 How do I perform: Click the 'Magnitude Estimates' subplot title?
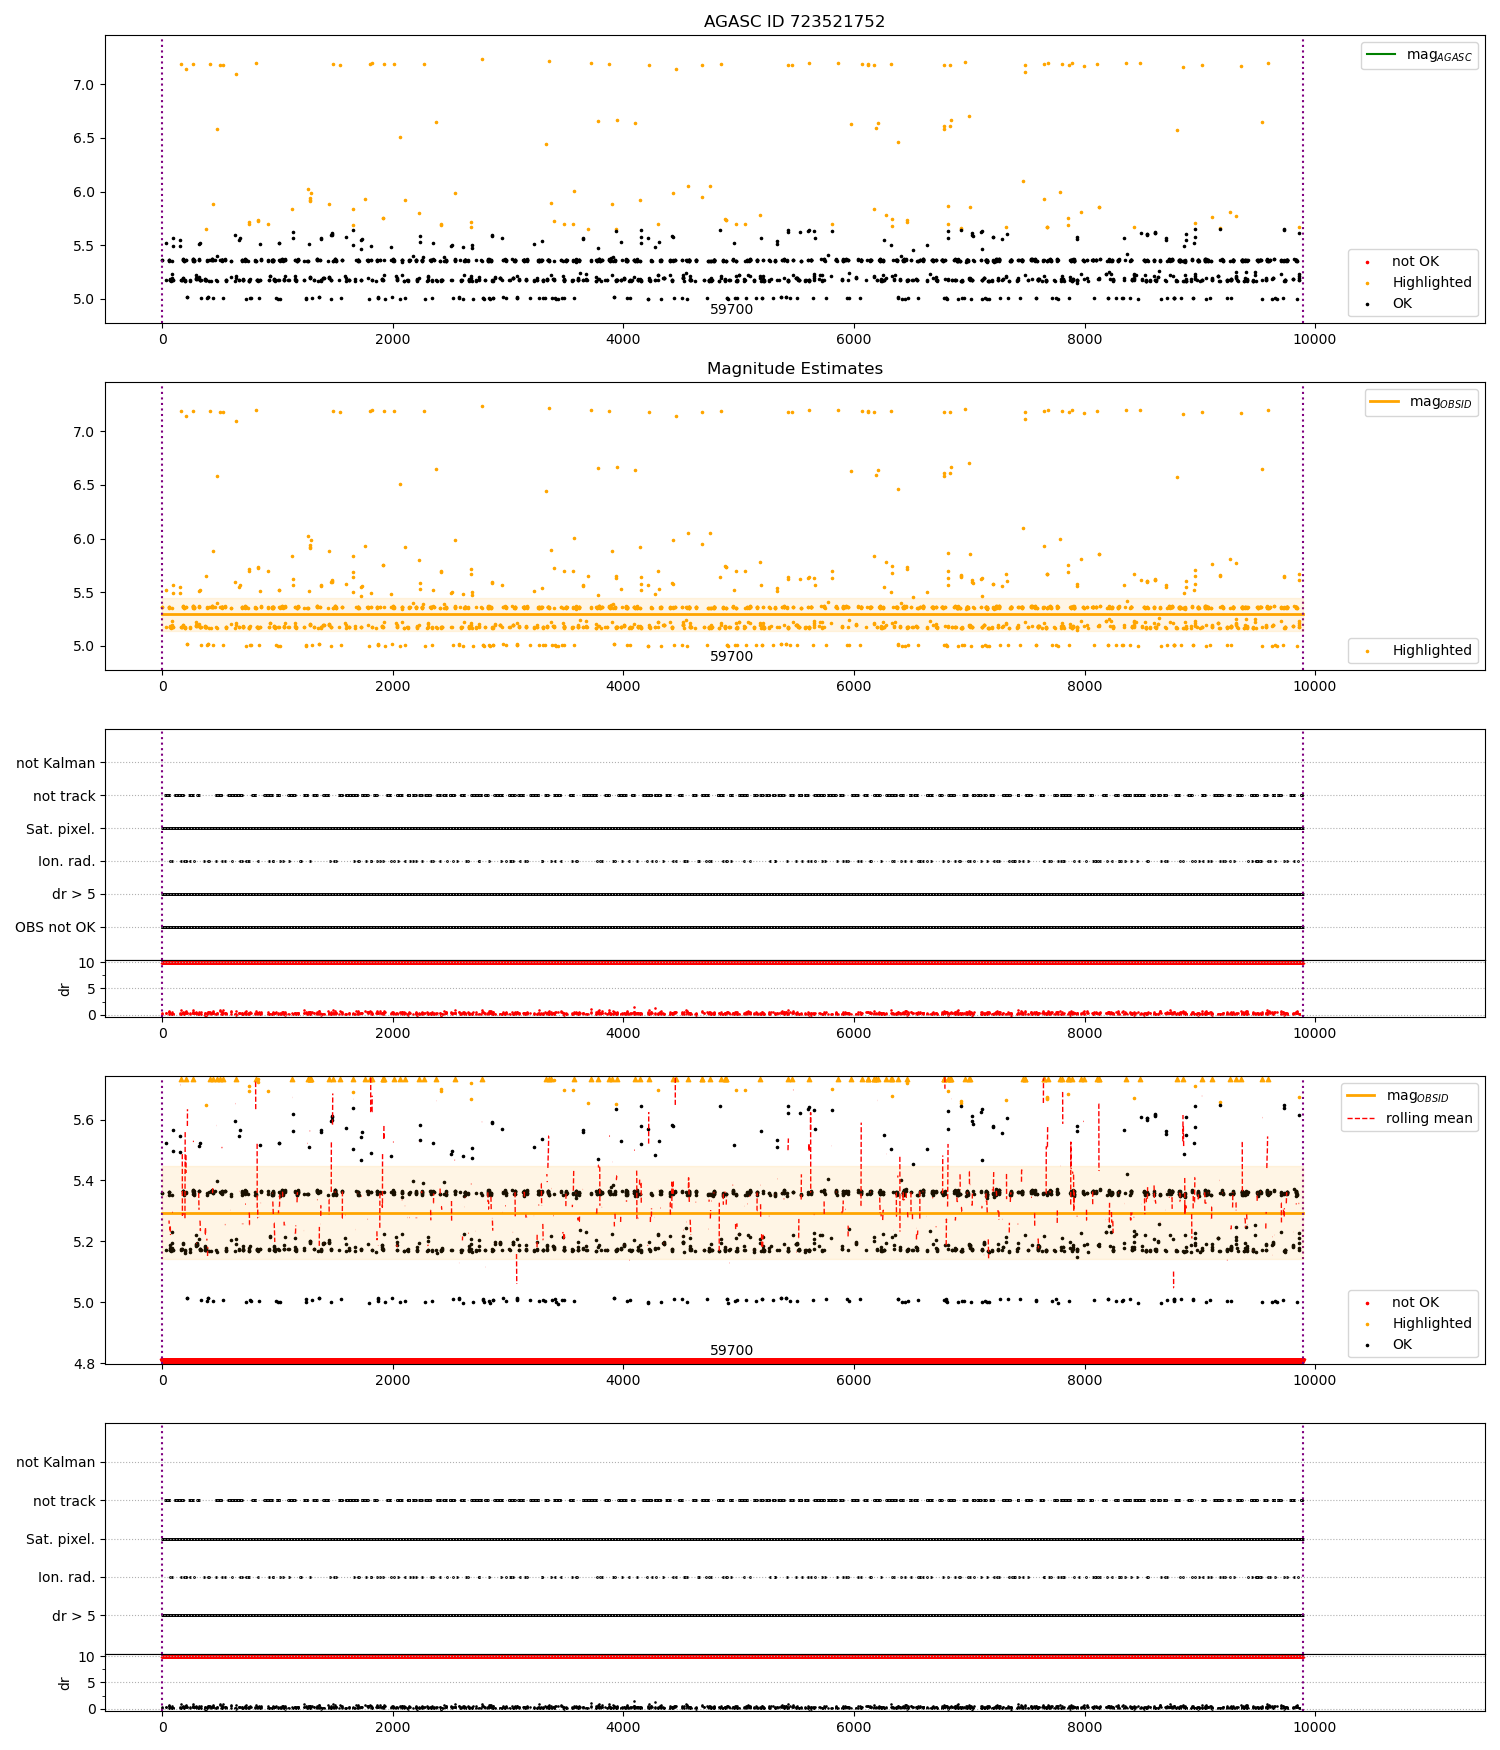point(794,368)
